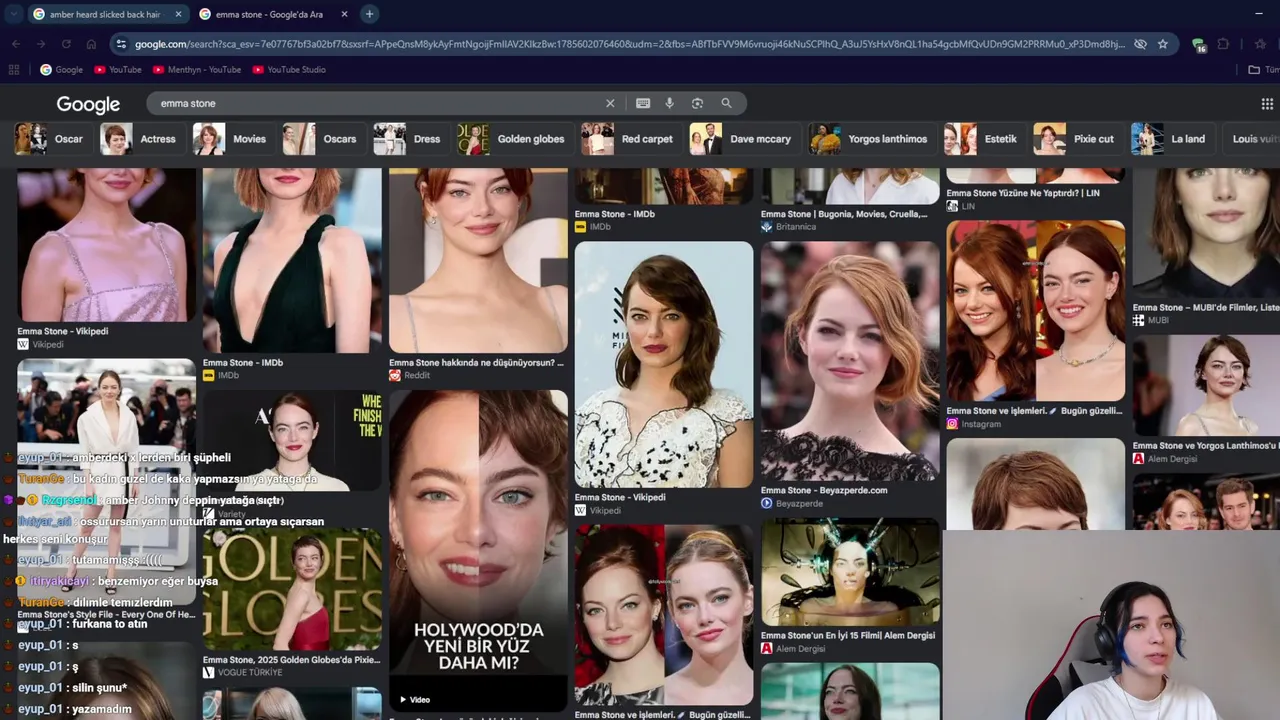Open the browser home page
The height and width of the screenshot is (720, 1280).
[x=91, y=44]
